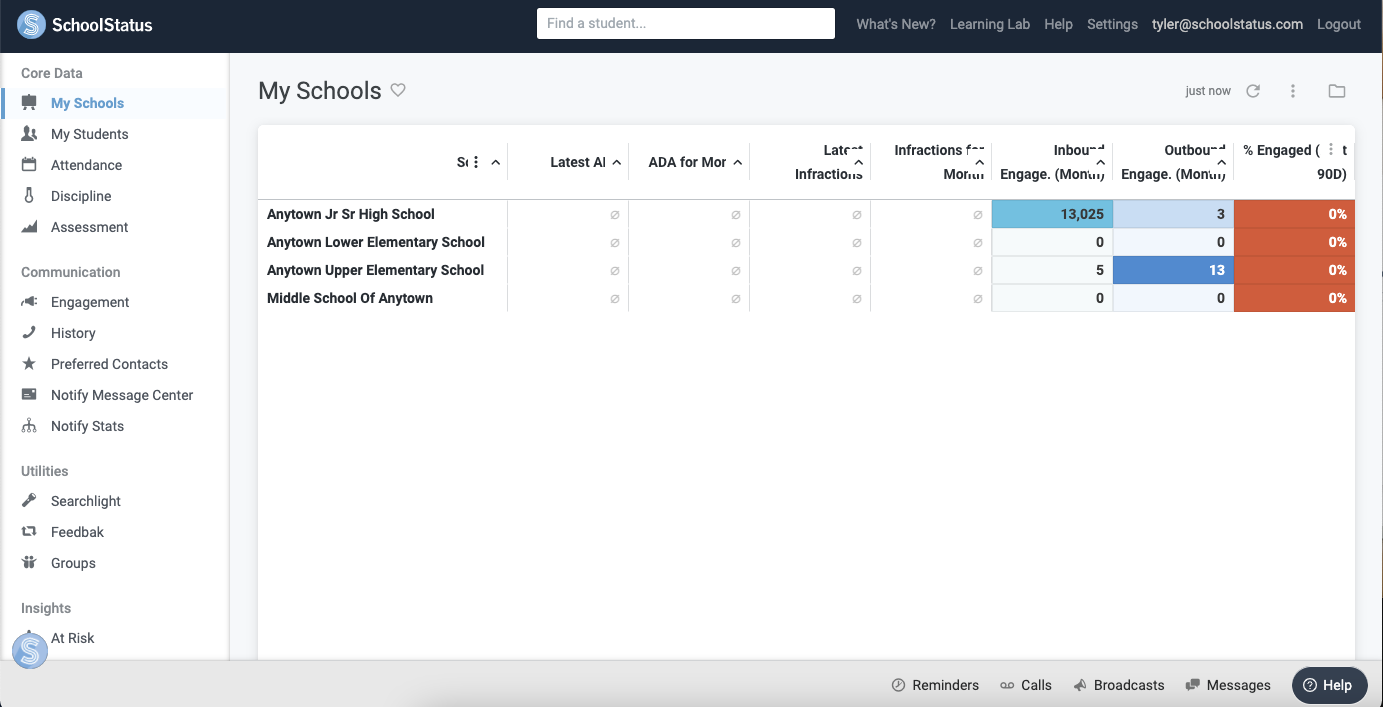Open column menu dots on % Engaged header
The height and width of the screenshot is (707, 1383).
(x=1330, y=150)
